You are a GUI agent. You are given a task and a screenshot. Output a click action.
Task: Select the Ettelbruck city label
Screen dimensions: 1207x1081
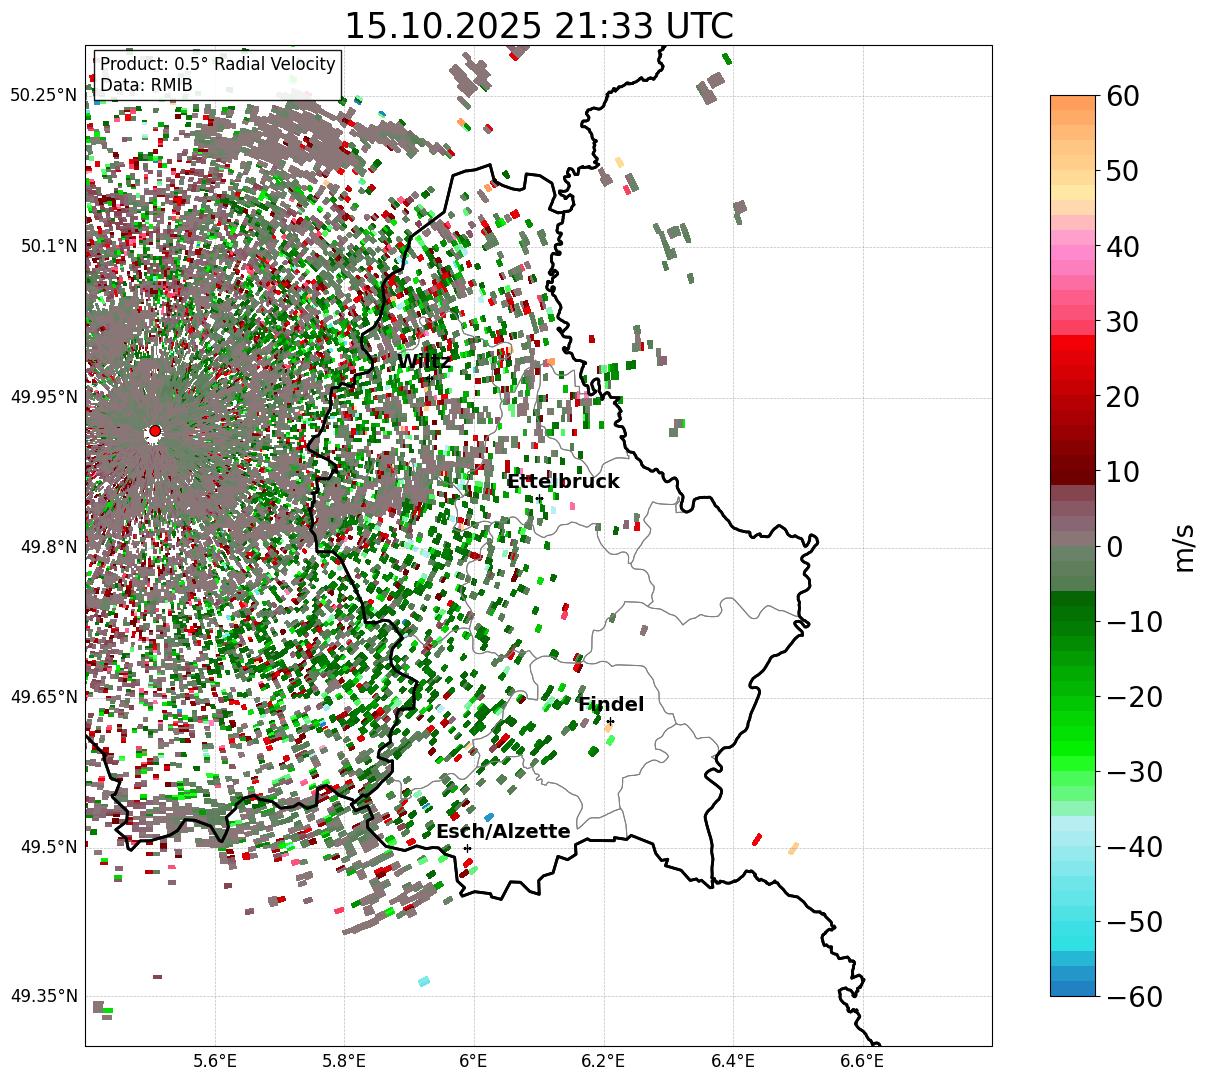pyautogui.click(x=563, y=482)
